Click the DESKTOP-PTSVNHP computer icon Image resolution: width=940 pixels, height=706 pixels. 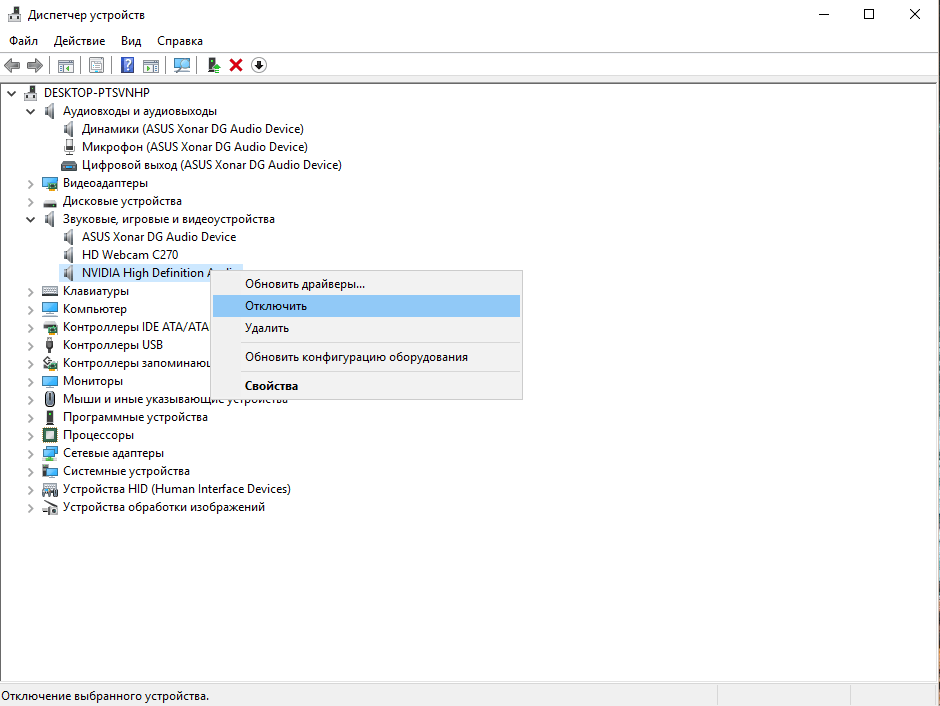coord(31,93)
